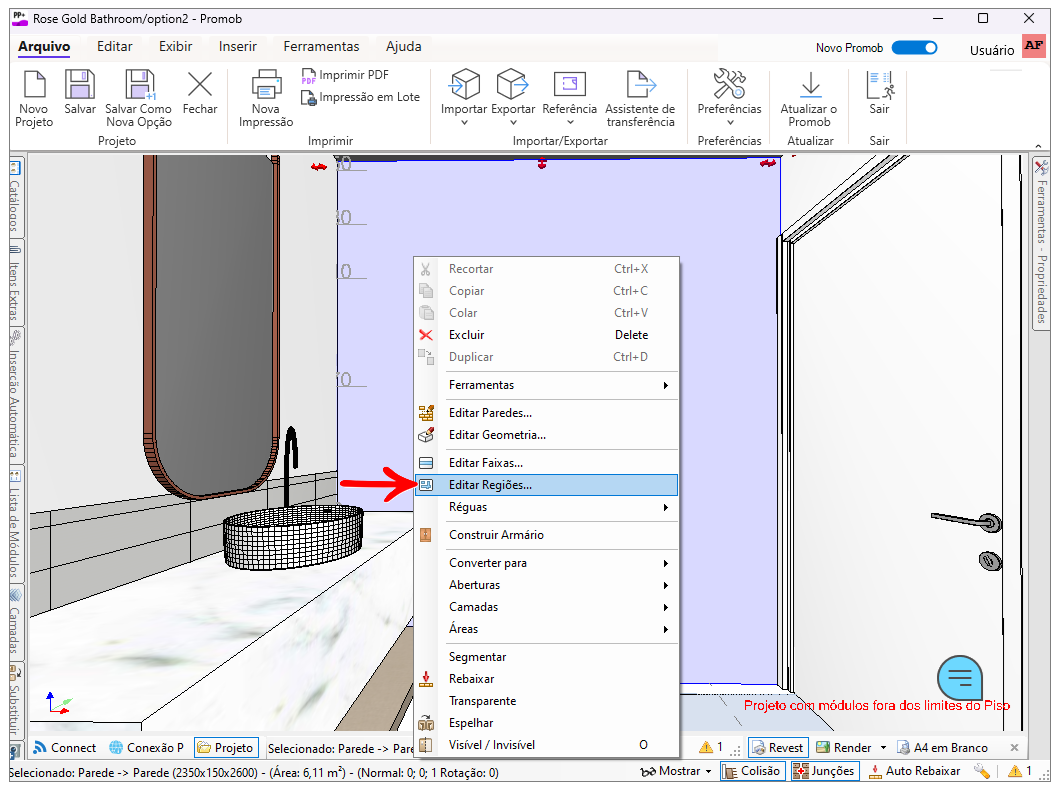The image size is (1055, 792).
Task: Click the Referência icon
Action: click(x=569, y=84)
